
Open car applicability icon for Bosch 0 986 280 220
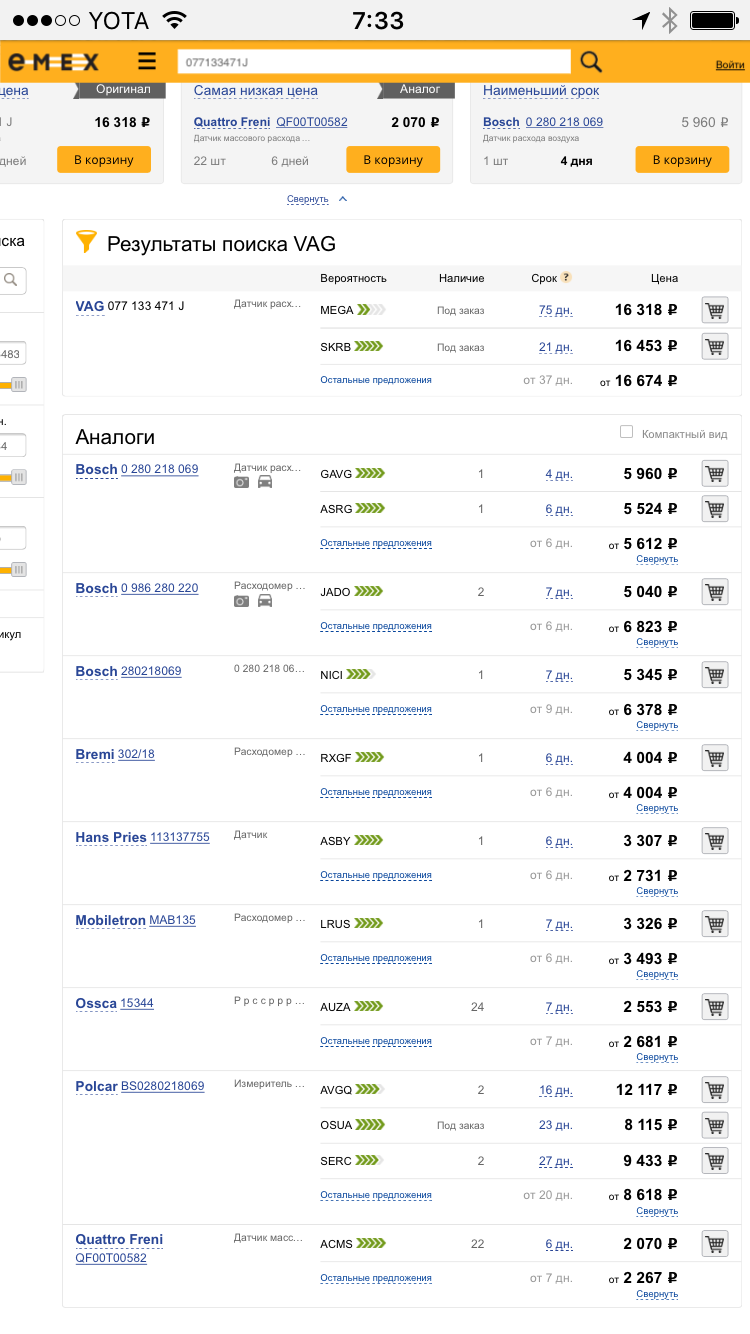[x=265, y=601]
